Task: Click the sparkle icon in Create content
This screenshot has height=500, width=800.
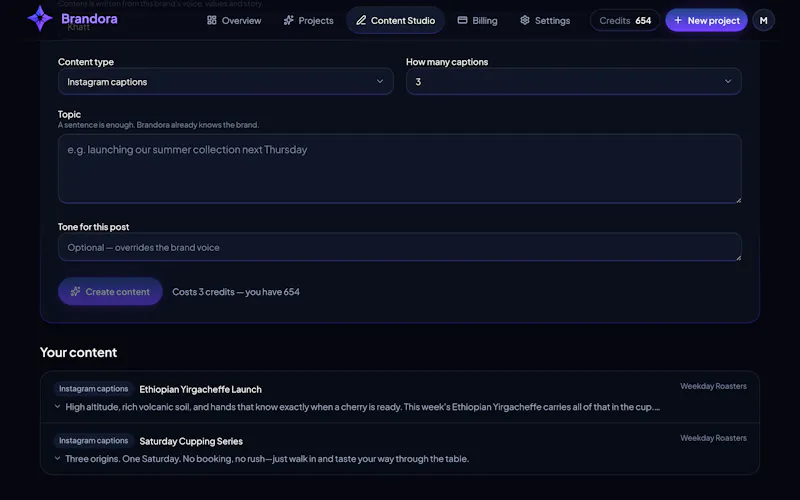Action: 76,291
